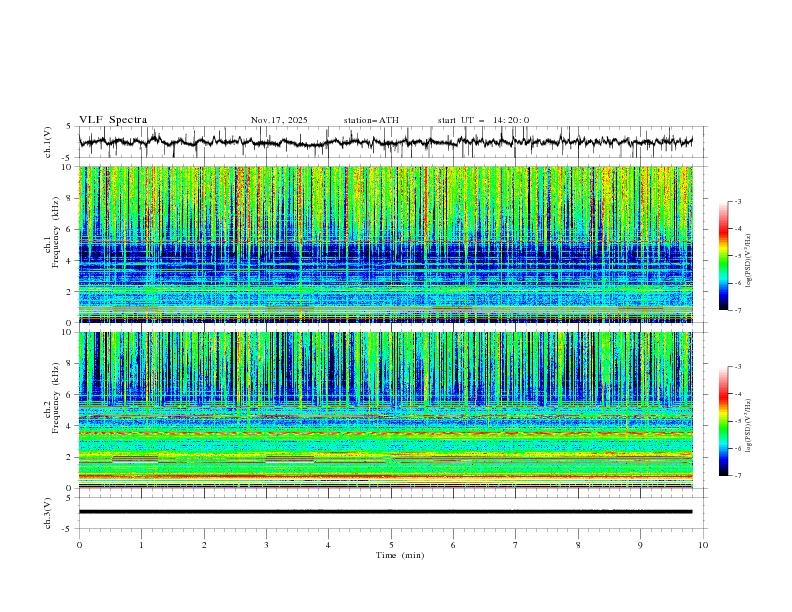Image resolution: width=792 pixels, height=612 pixels.
Task: Select the station=ATH label
Action: (371, 120)
